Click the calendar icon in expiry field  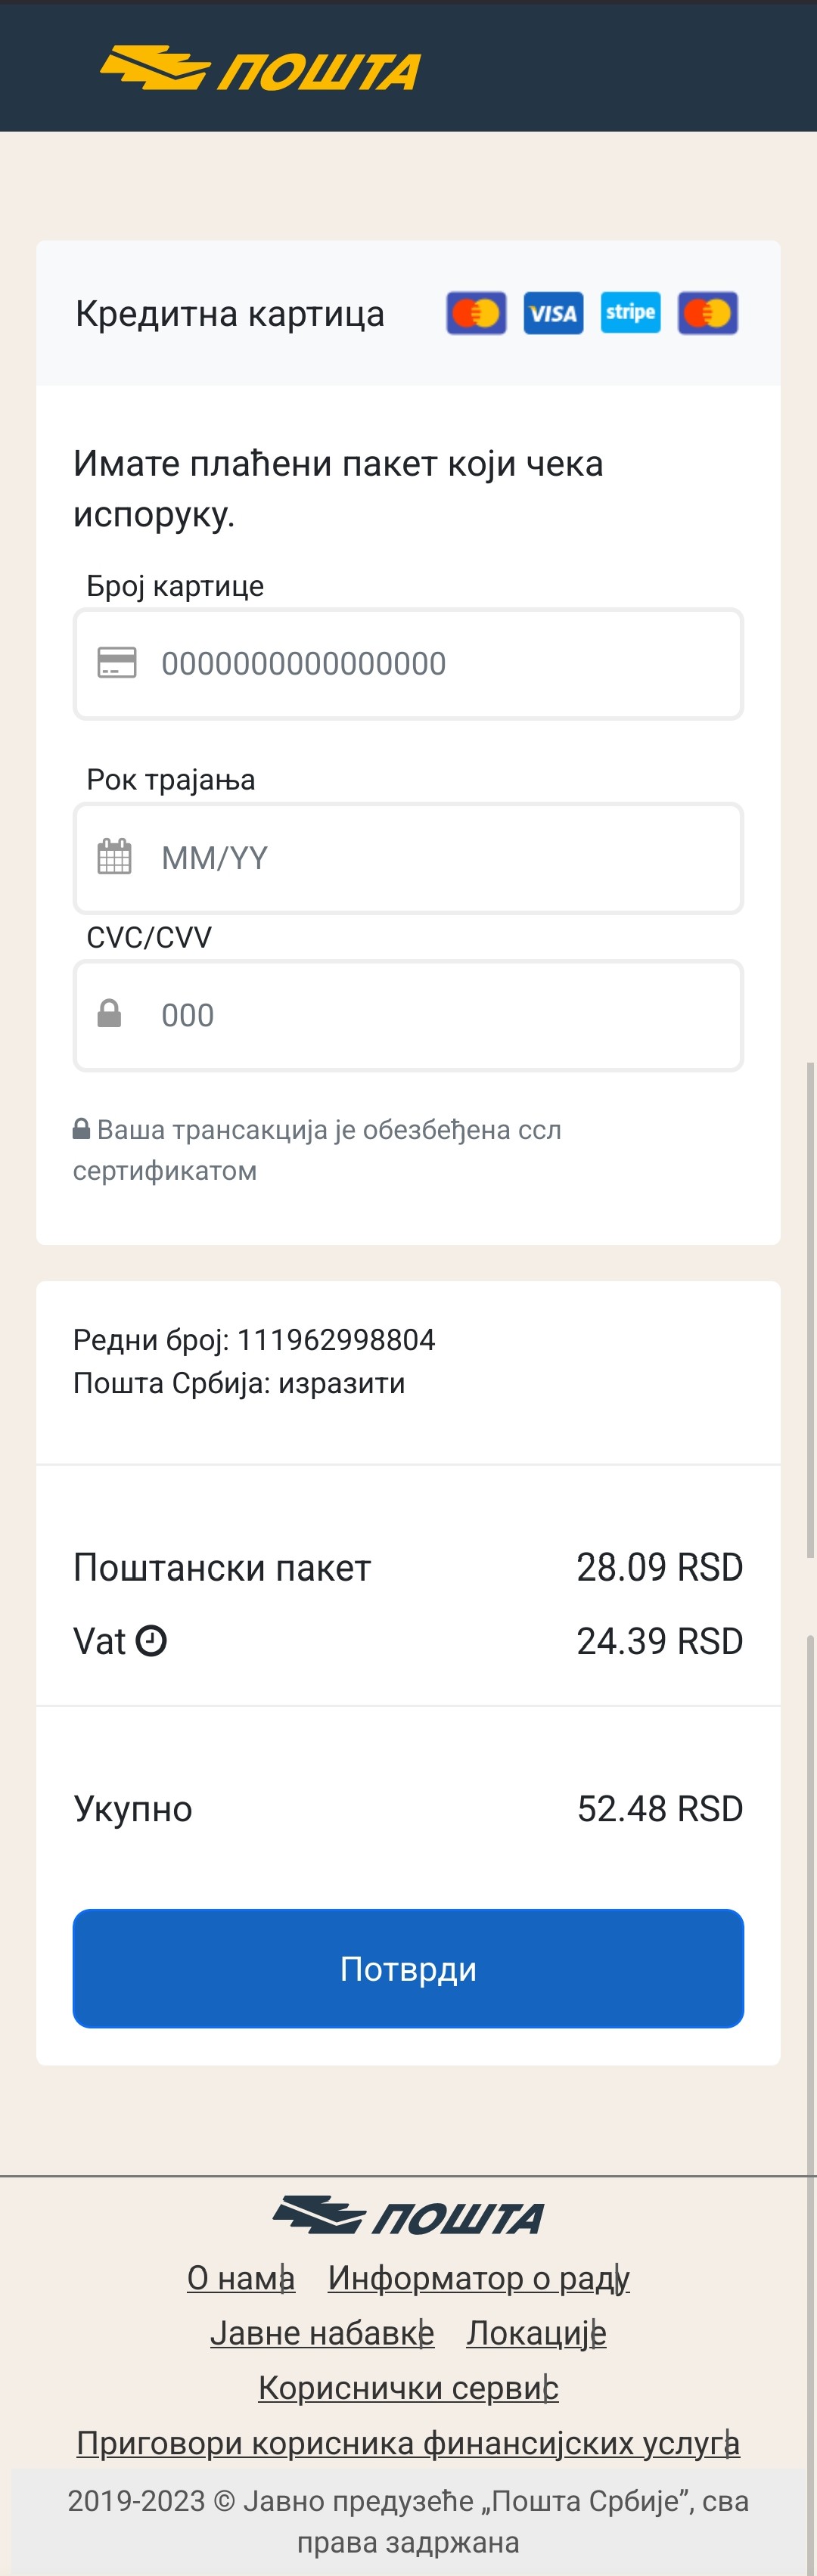pos(114,857)
